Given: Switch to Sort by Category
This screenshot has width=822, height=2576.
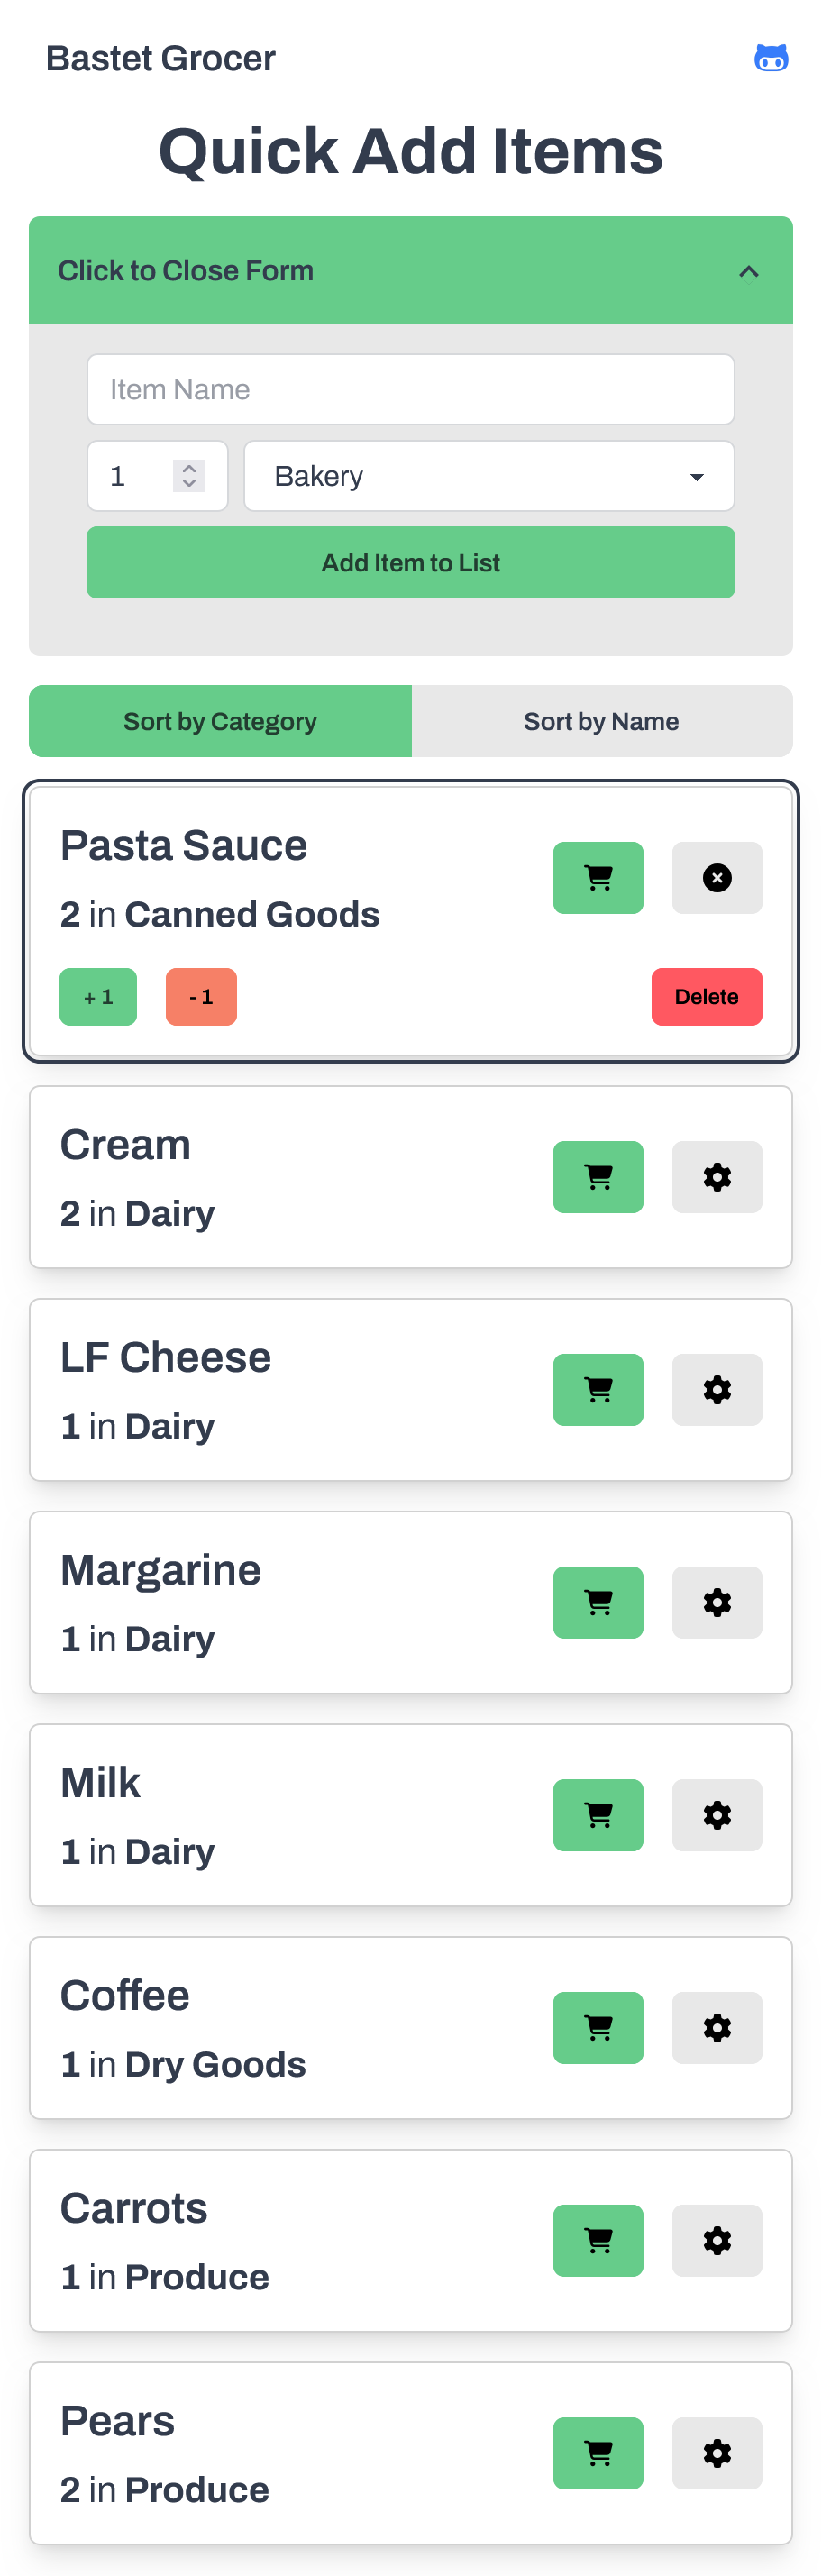Looking at the screenshot, I should [220, 721].
